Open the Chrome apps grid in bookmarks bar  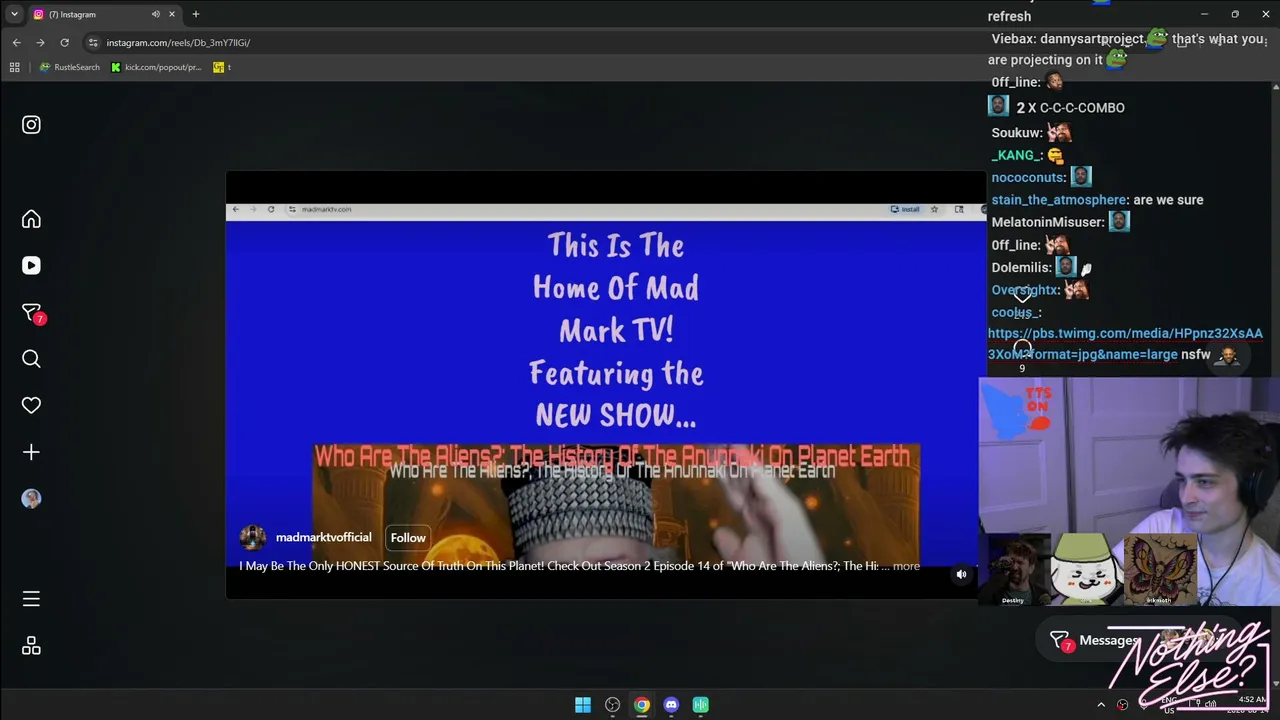(x=14, y=67)
